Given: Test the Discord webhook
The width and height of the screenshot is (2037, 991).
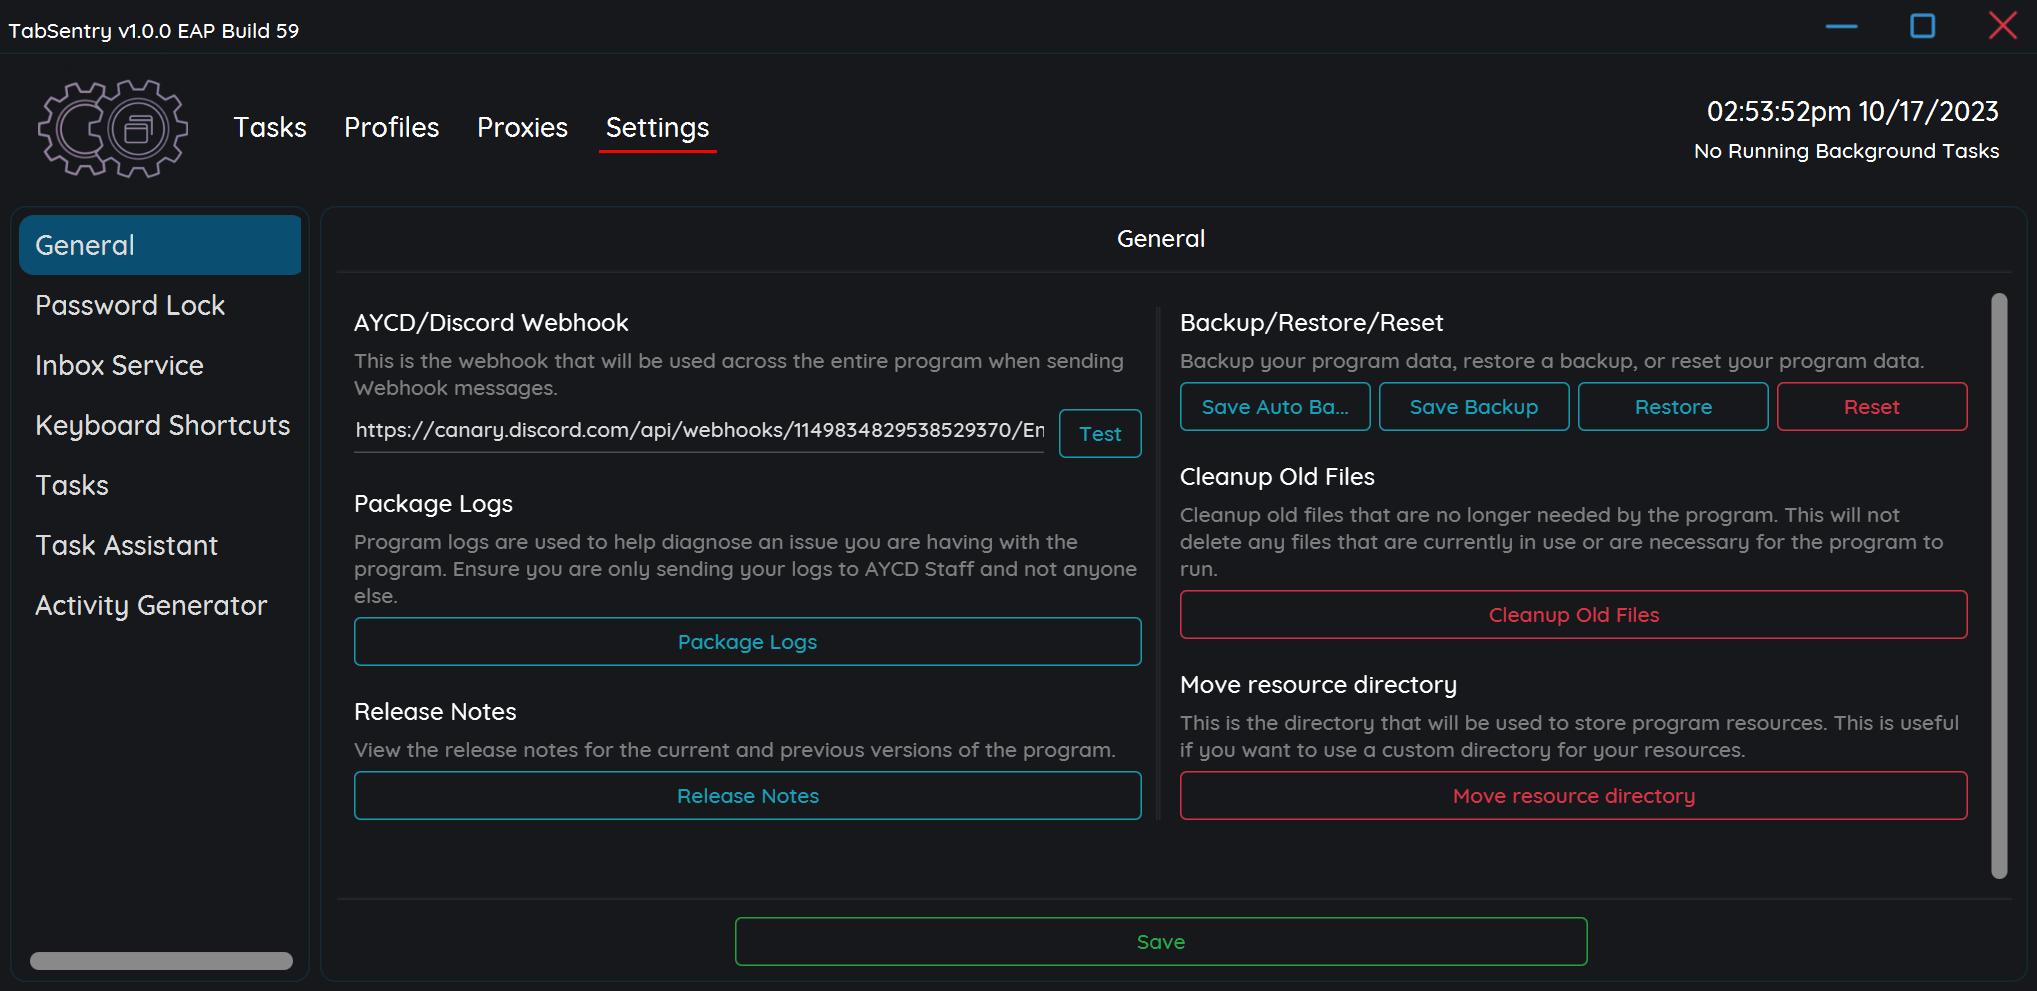Looking at the screenshot, I should 1099,433.
